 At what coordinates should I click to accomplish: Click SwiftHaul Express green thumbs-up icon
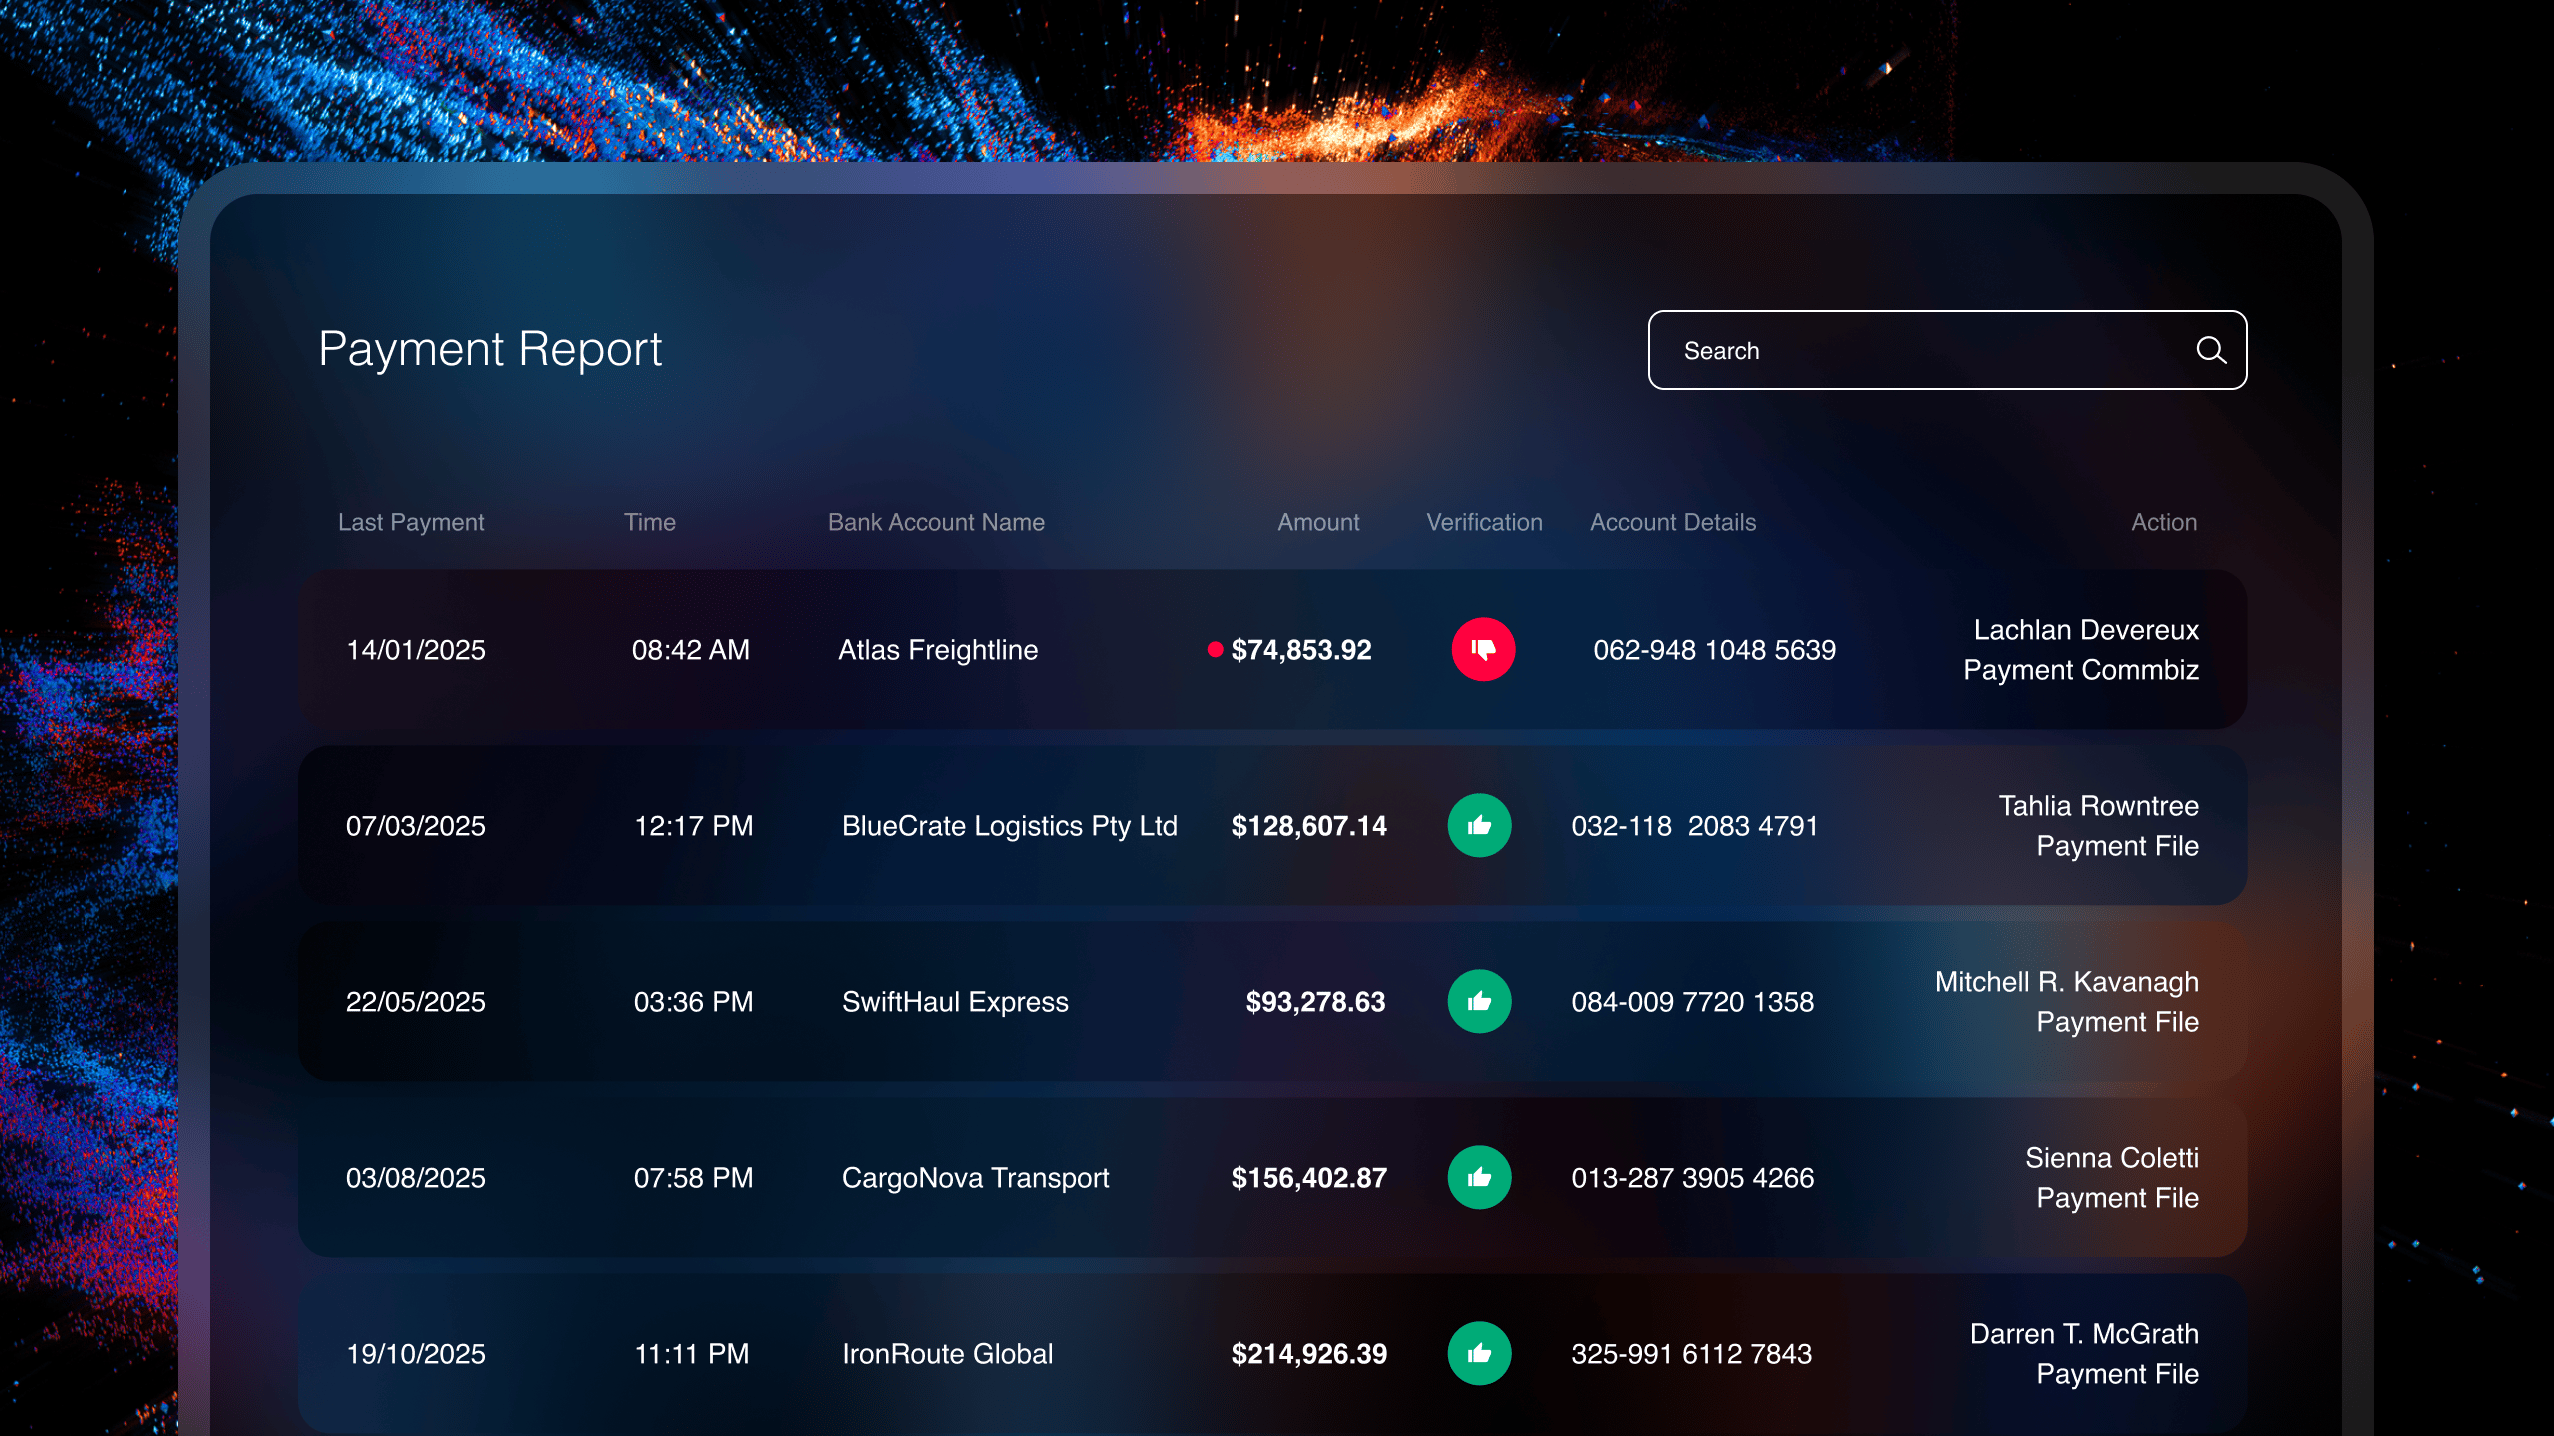click(1479, 1002)
